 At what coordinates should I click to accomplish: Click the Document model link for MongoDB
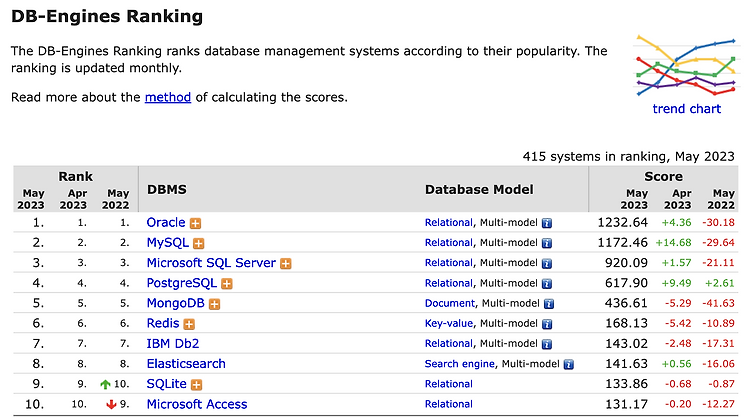pyautogui.click(x=450, y=303)
